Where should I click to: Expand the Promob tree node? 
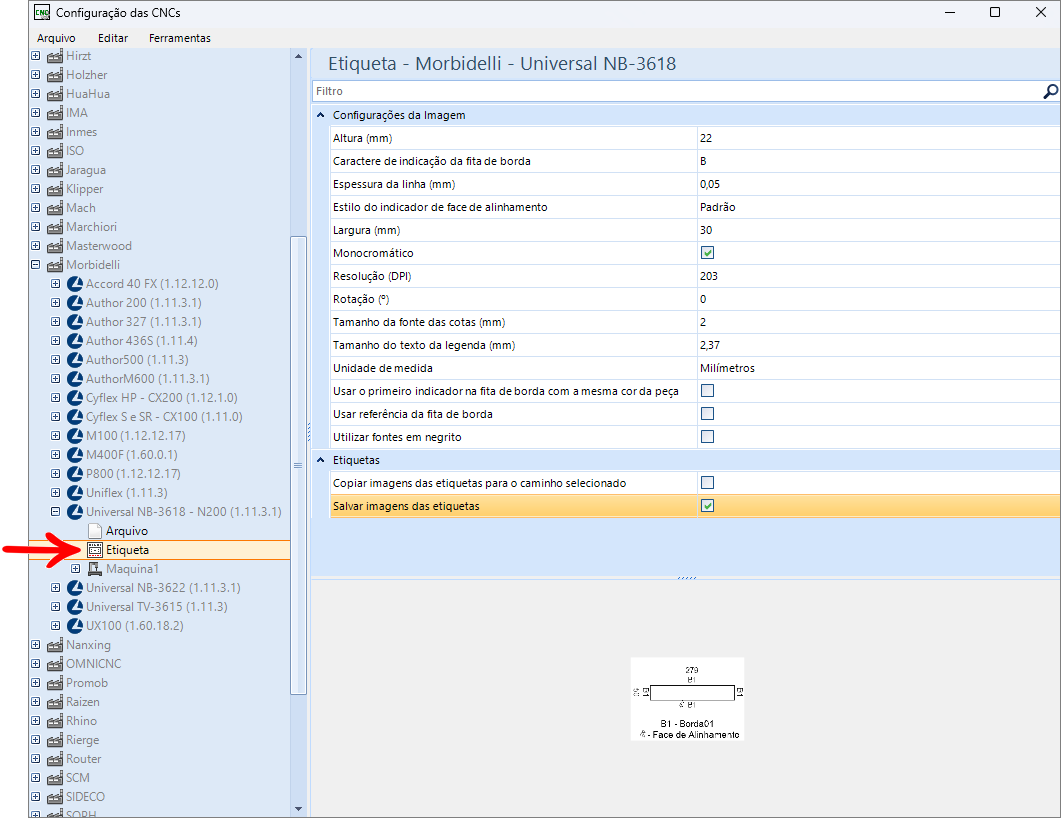(x=36, y=683)
